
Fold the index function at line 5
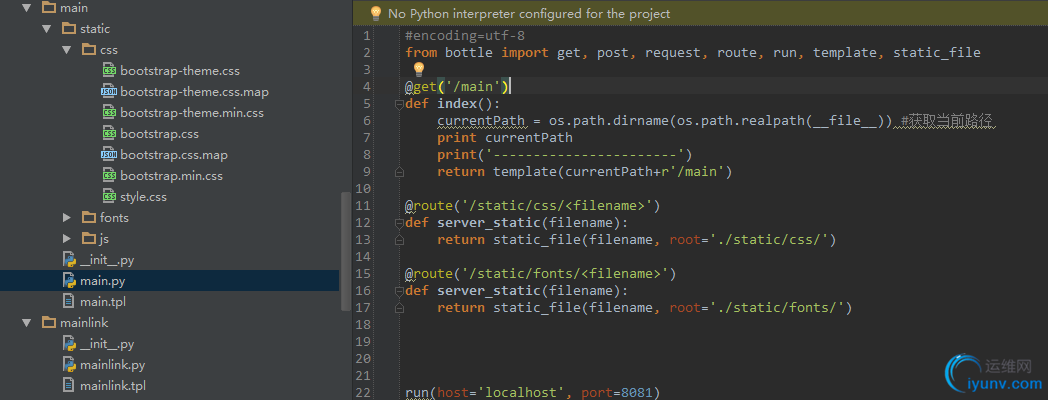(x=399, y=104)
